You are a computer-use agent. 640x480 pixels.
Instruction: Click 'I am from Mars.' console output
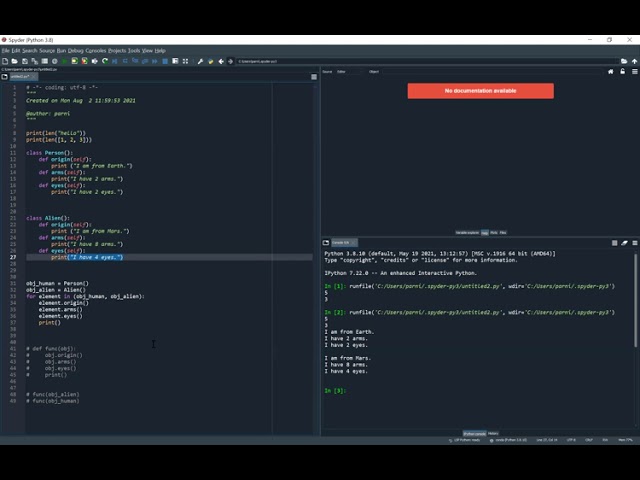coord(347,358)
